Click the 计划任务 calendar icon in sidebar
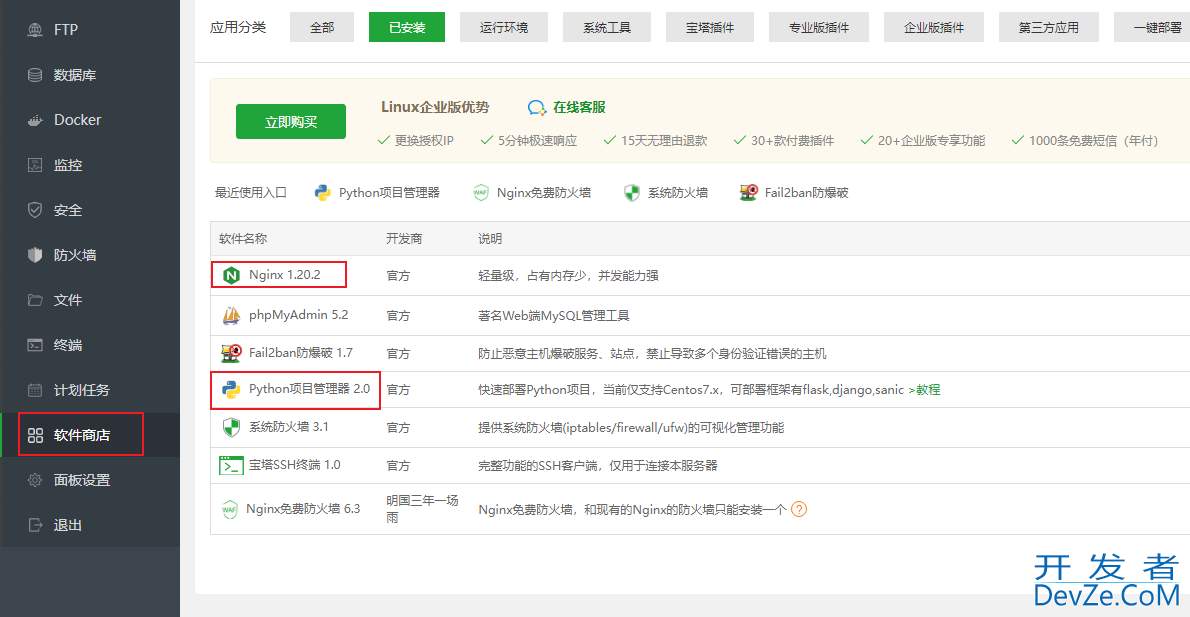This screenshot has height=617, width=1190. 35,390
